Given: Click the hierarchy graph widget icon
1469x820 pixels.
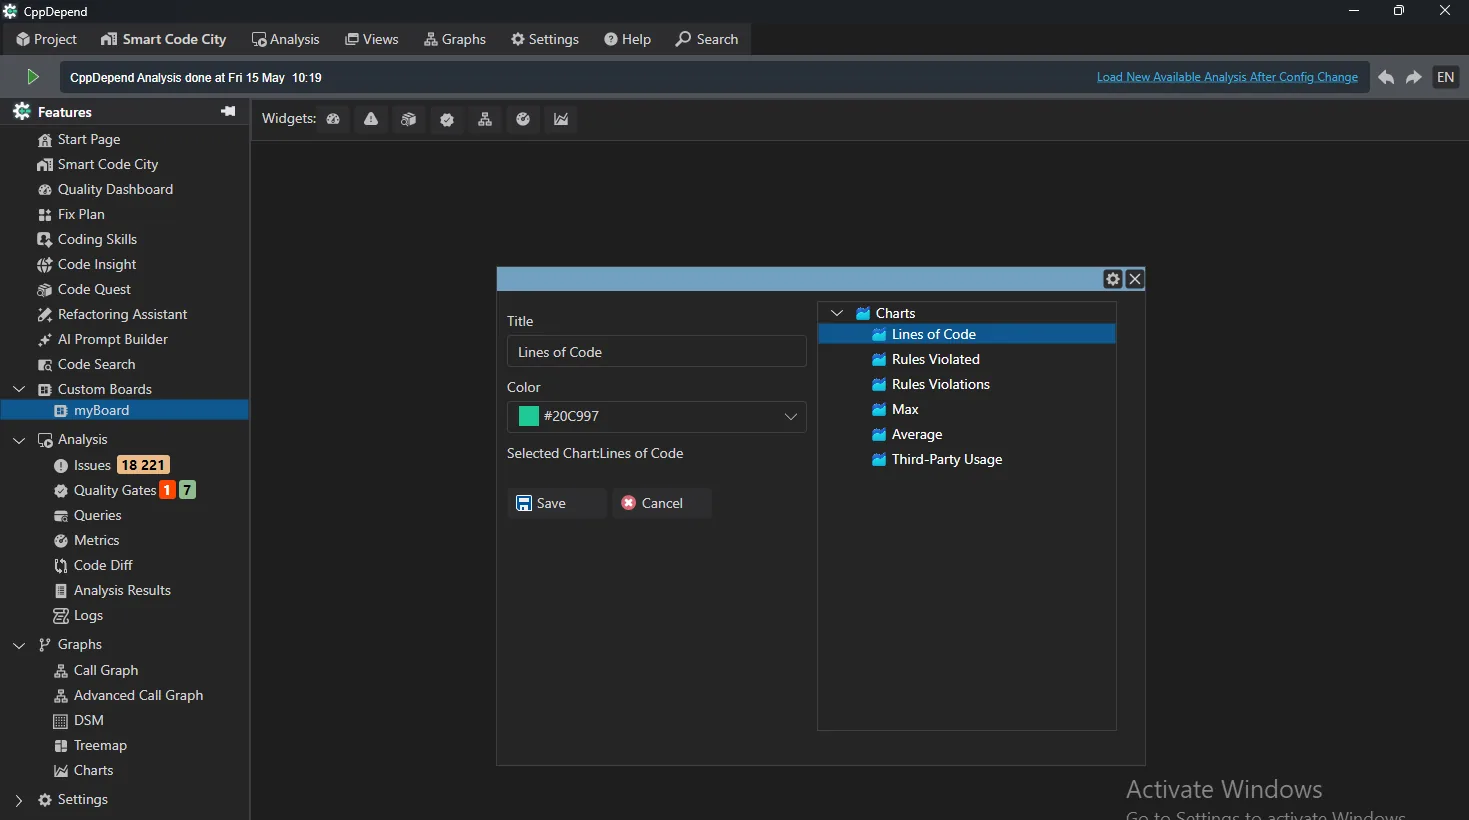Looking at the screenshot, I should tap(485, 119).
